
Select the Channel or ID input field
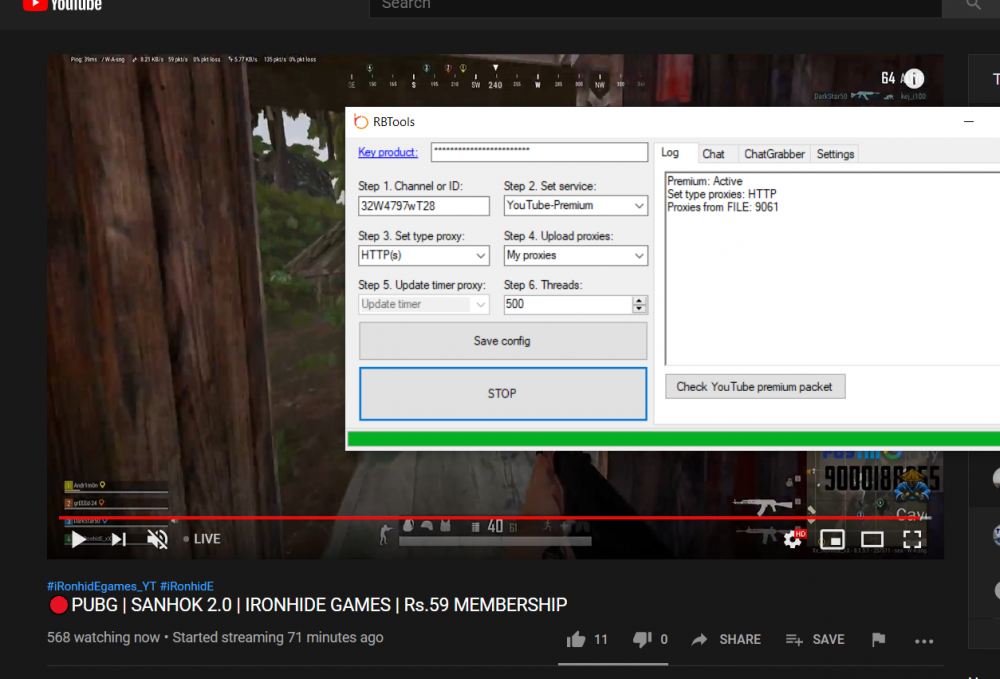(x=423, y=205)
